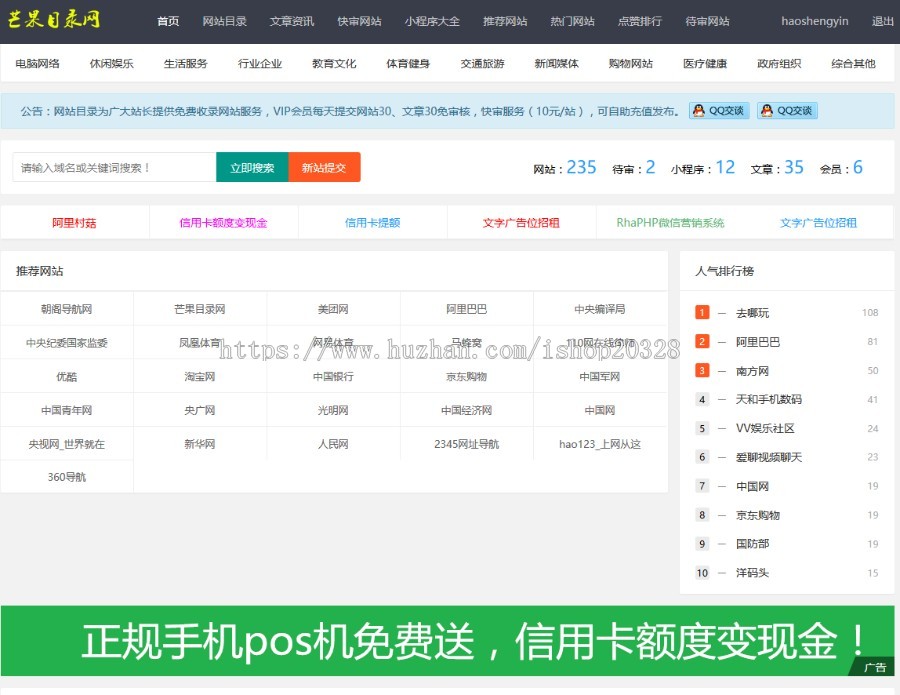The width and height of the screenshot is (900, 695).
Task: Click 退出 to log out
Action: click(883, 21)
